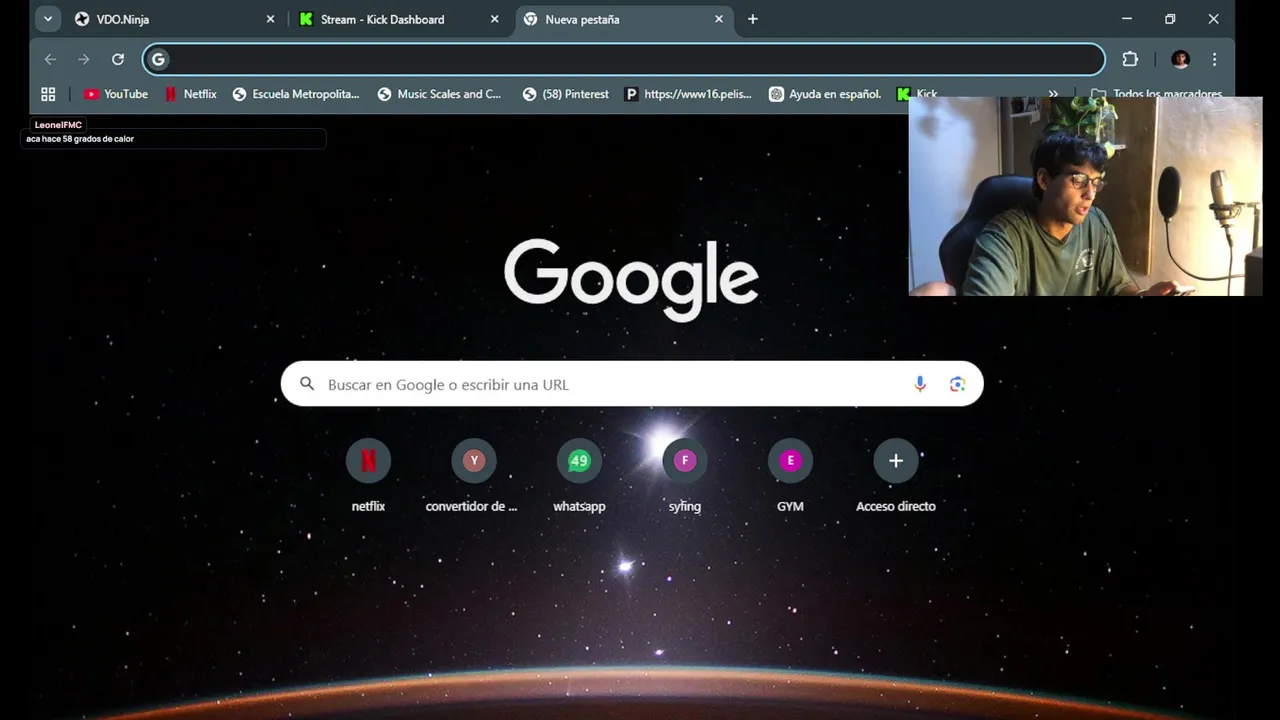Switch to the VDO.Ninja tab
This screenshot has width=1280, height=720.
click(175, 19)
